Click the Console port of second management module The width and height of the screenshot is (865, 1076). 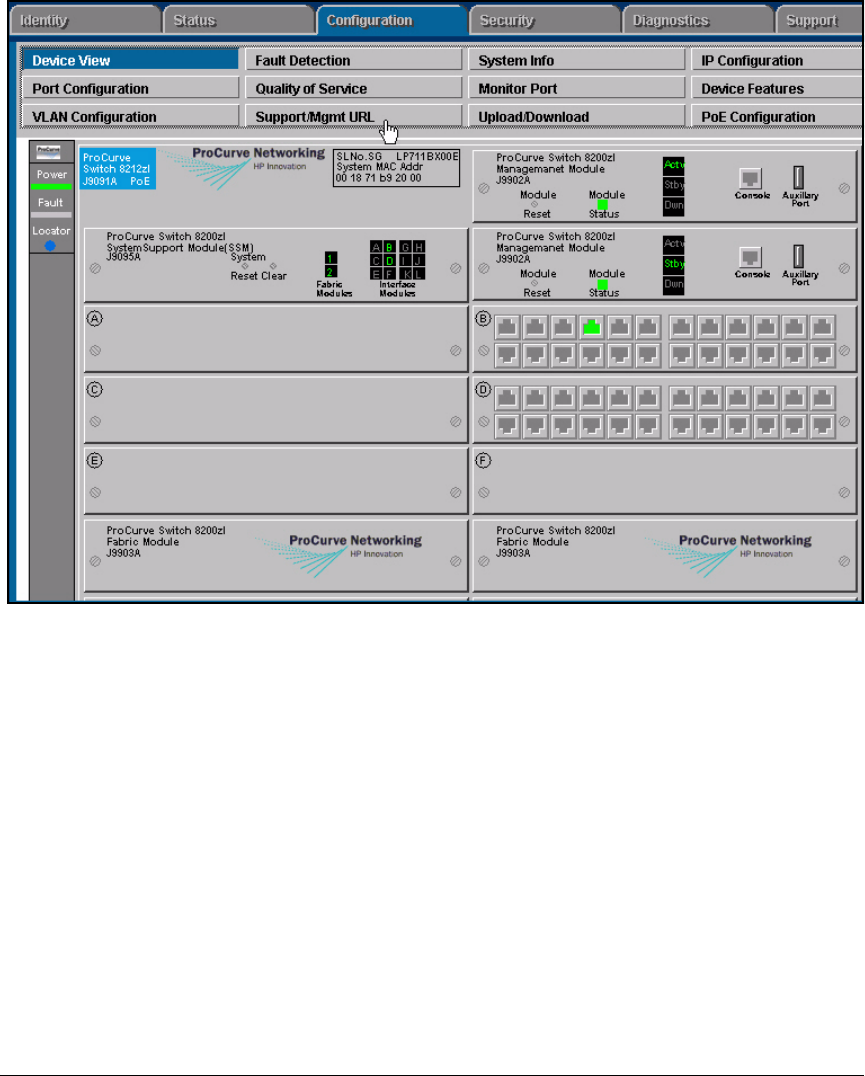point(751,258)
